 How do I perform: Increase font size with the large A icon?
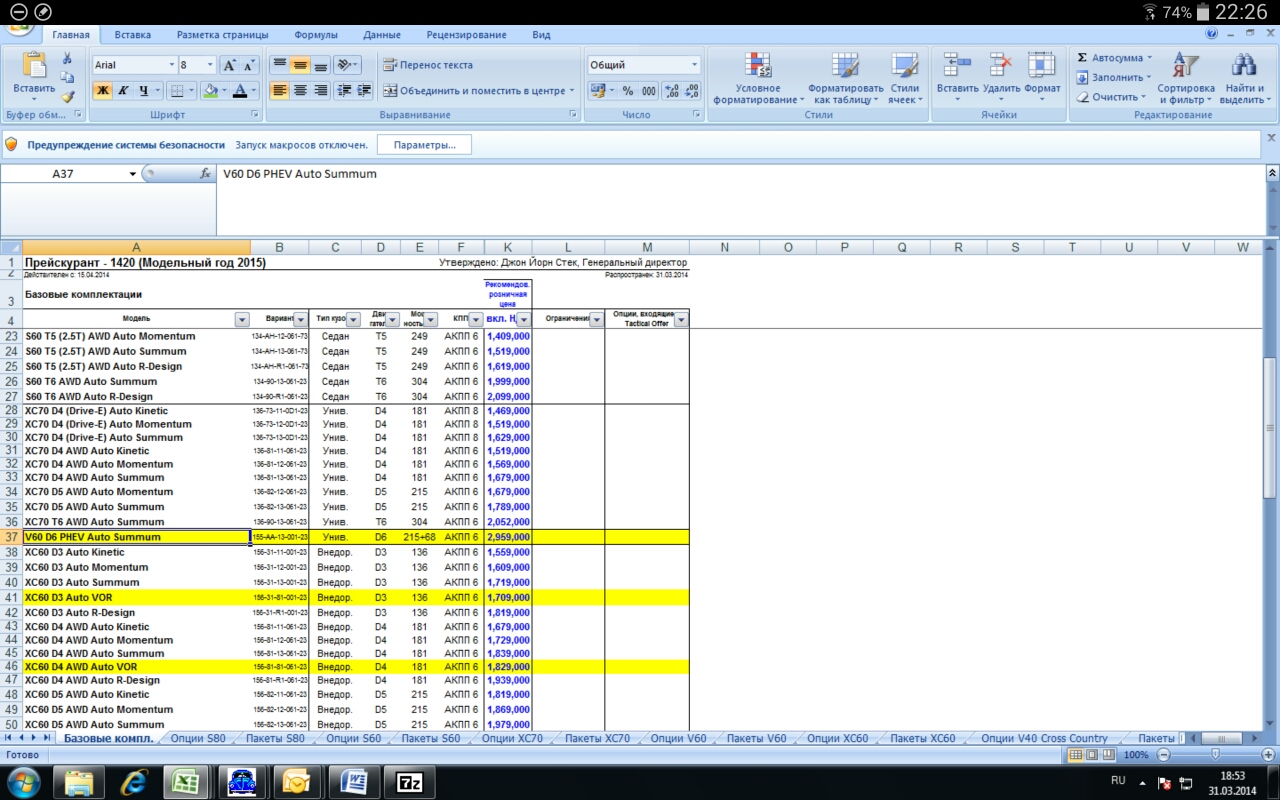pos(229,65)
